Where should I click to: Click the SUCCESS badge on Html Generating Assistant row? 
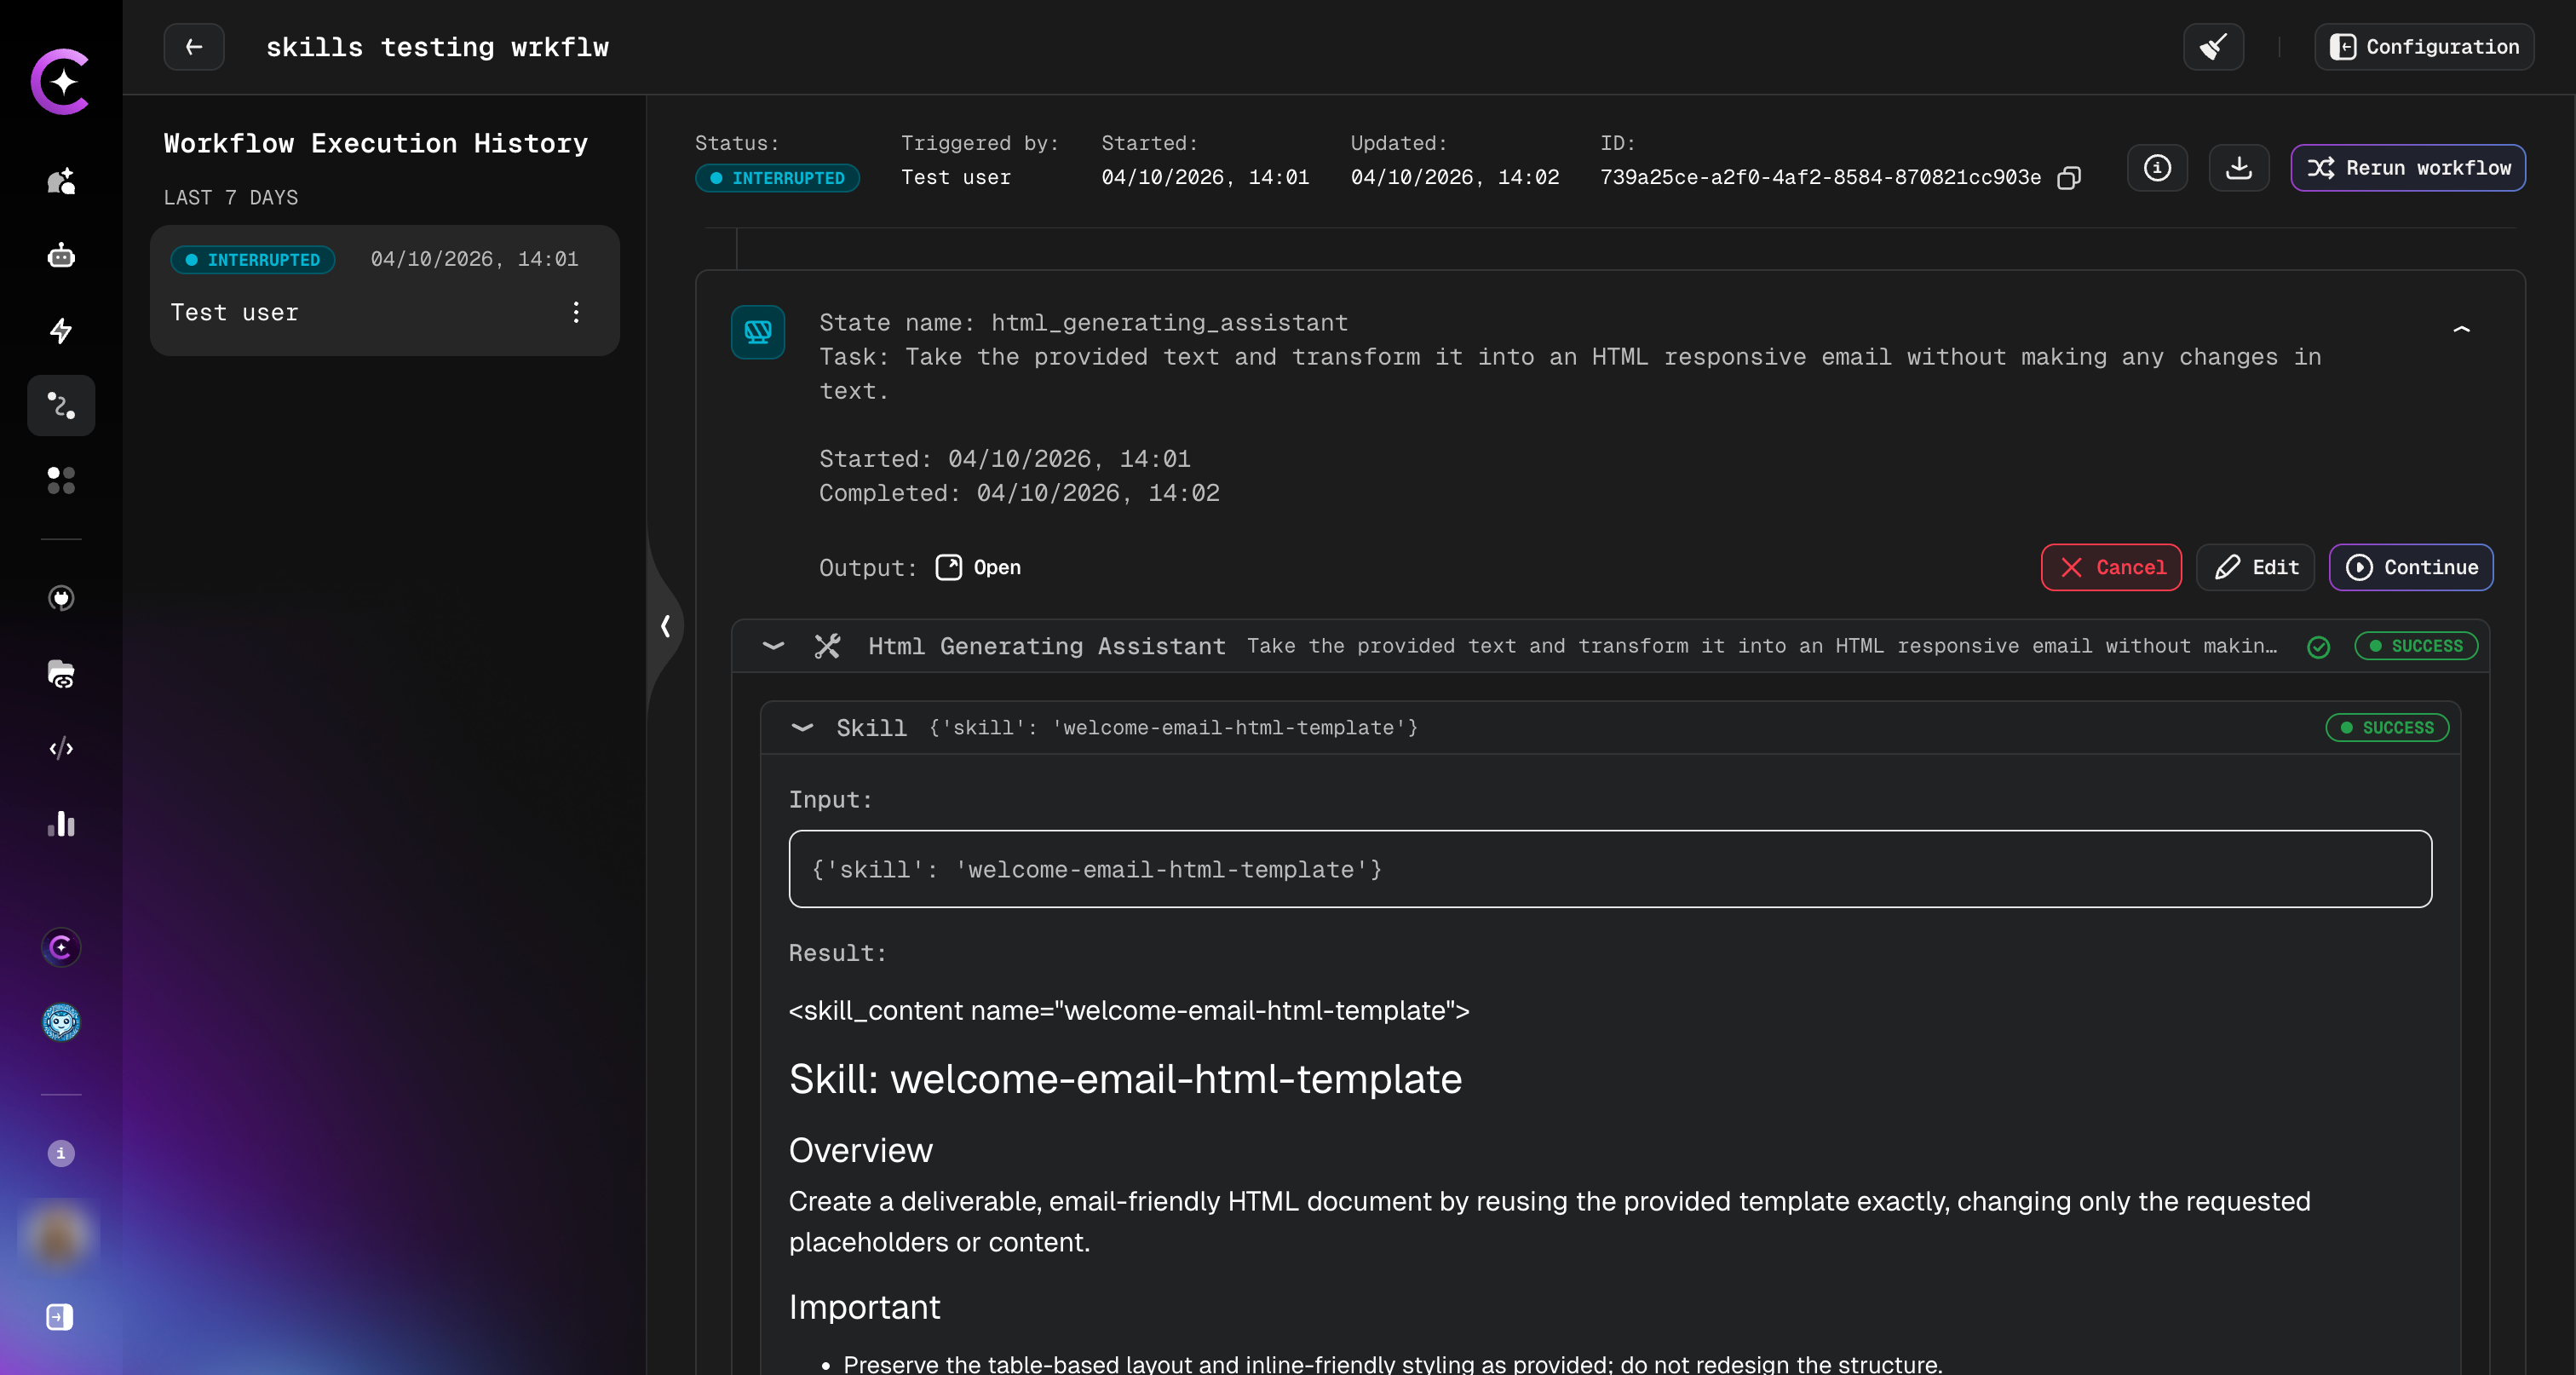click(2416, 646)
